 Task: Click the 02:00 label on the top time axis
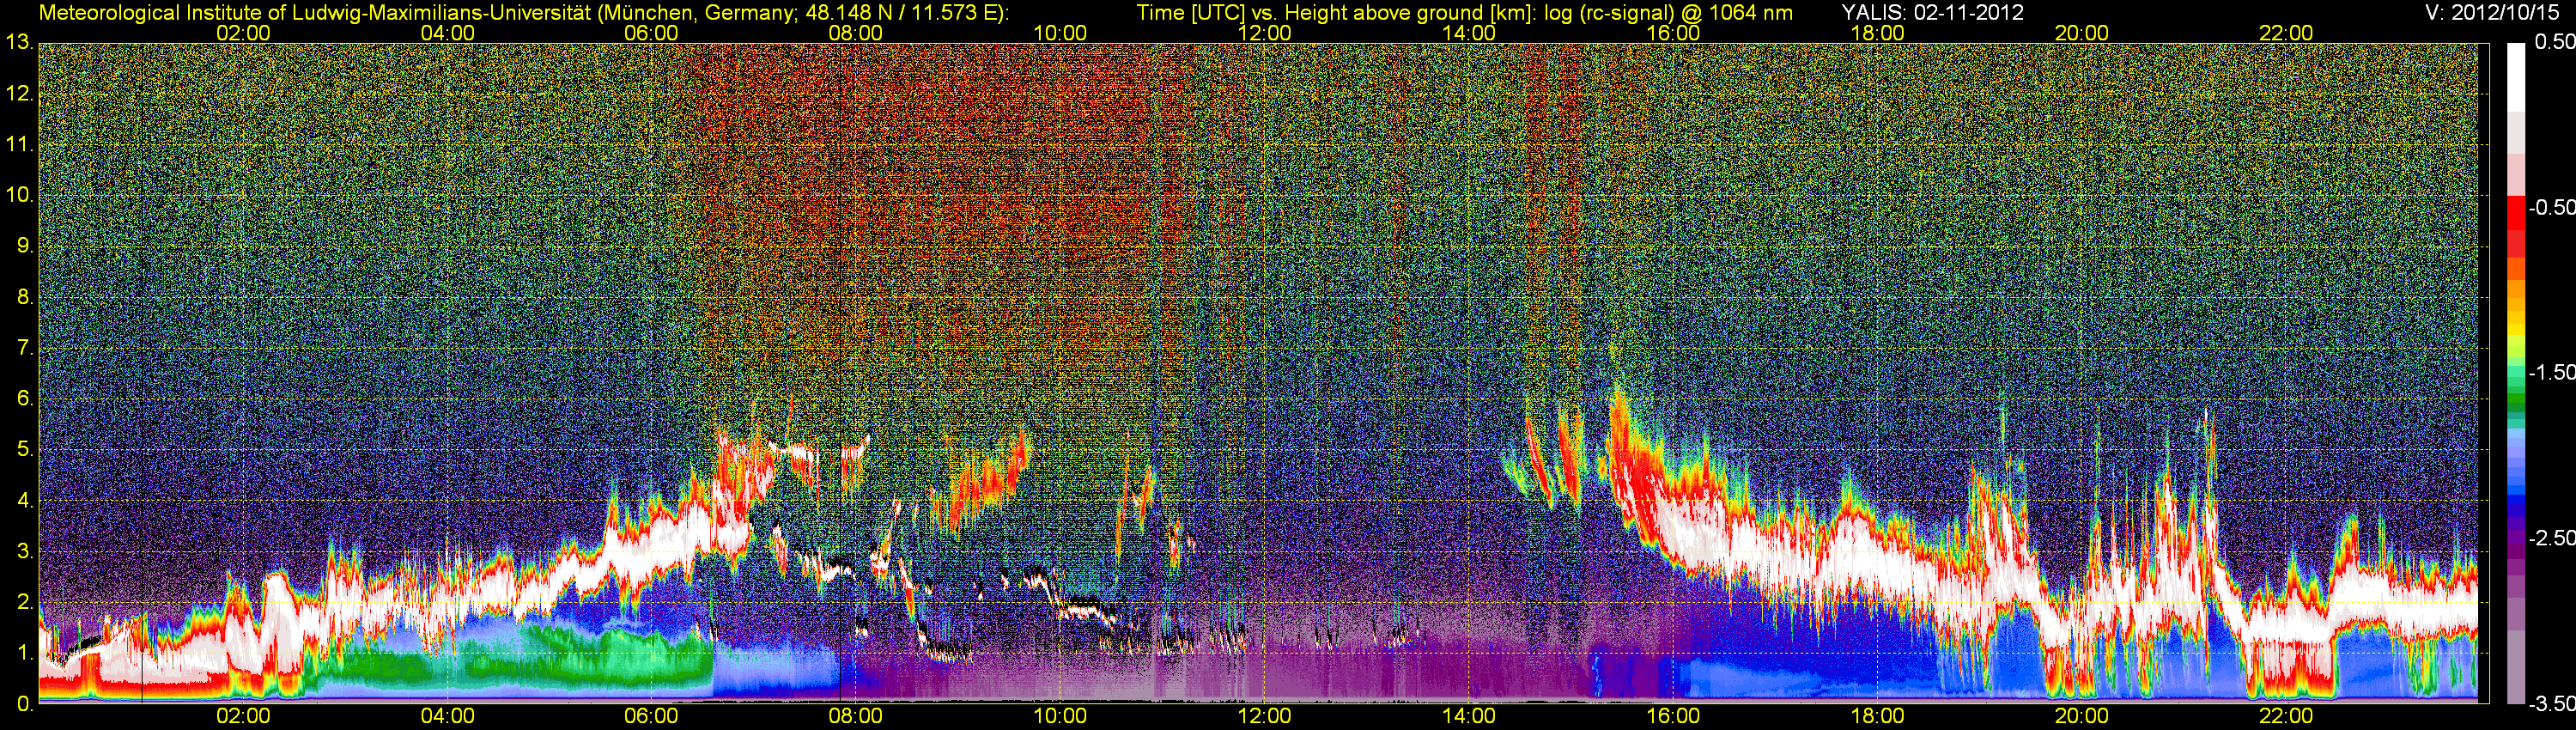243,33
